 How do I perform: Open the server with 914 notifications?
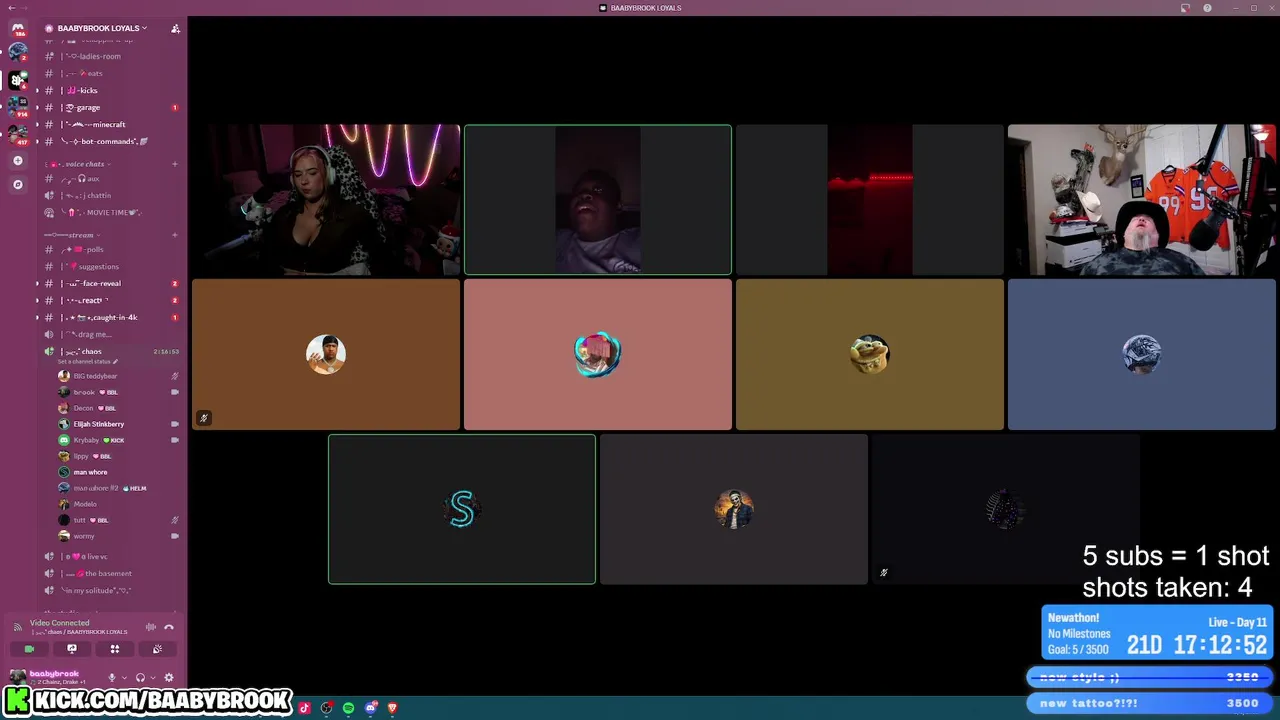17,106
